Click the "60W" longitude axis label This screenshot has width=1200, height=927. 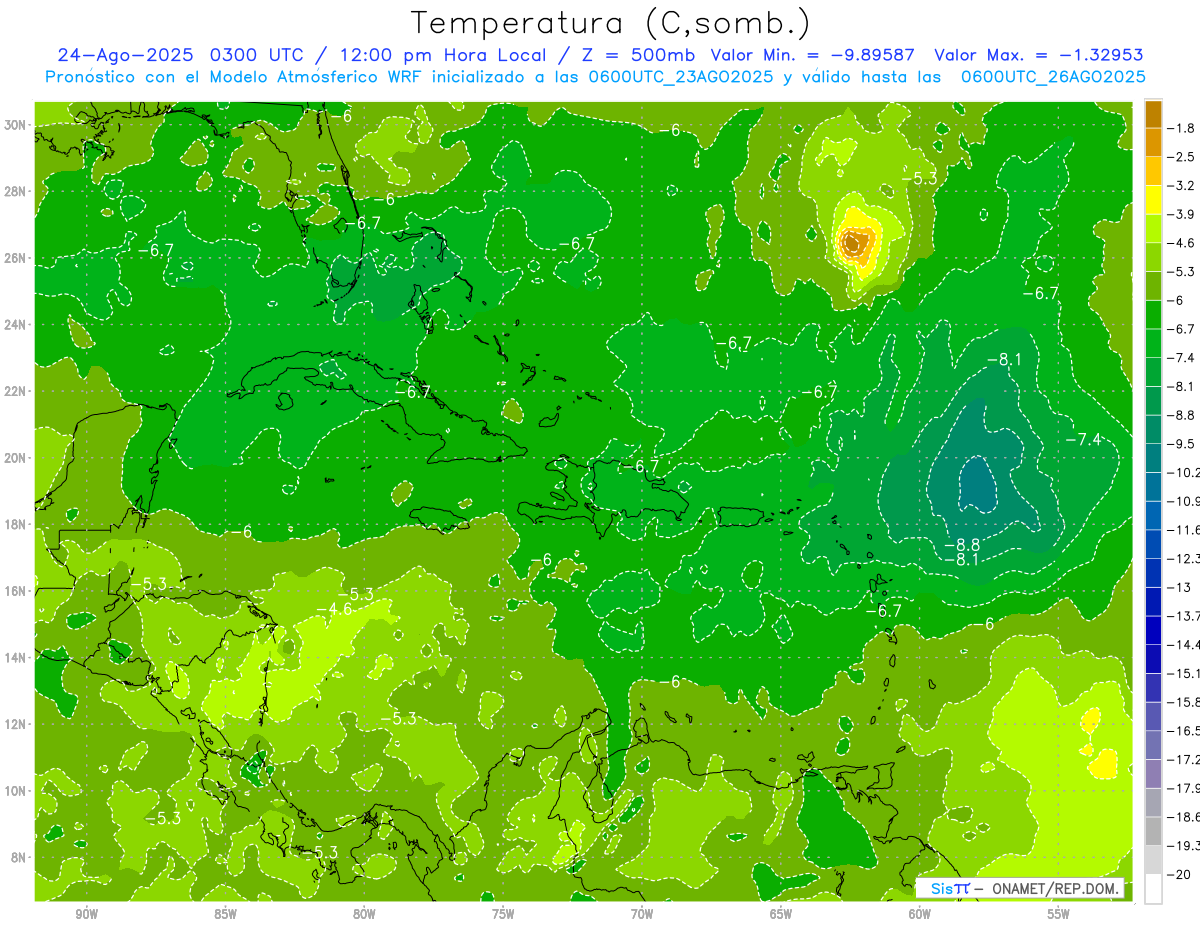click(920, 914)
